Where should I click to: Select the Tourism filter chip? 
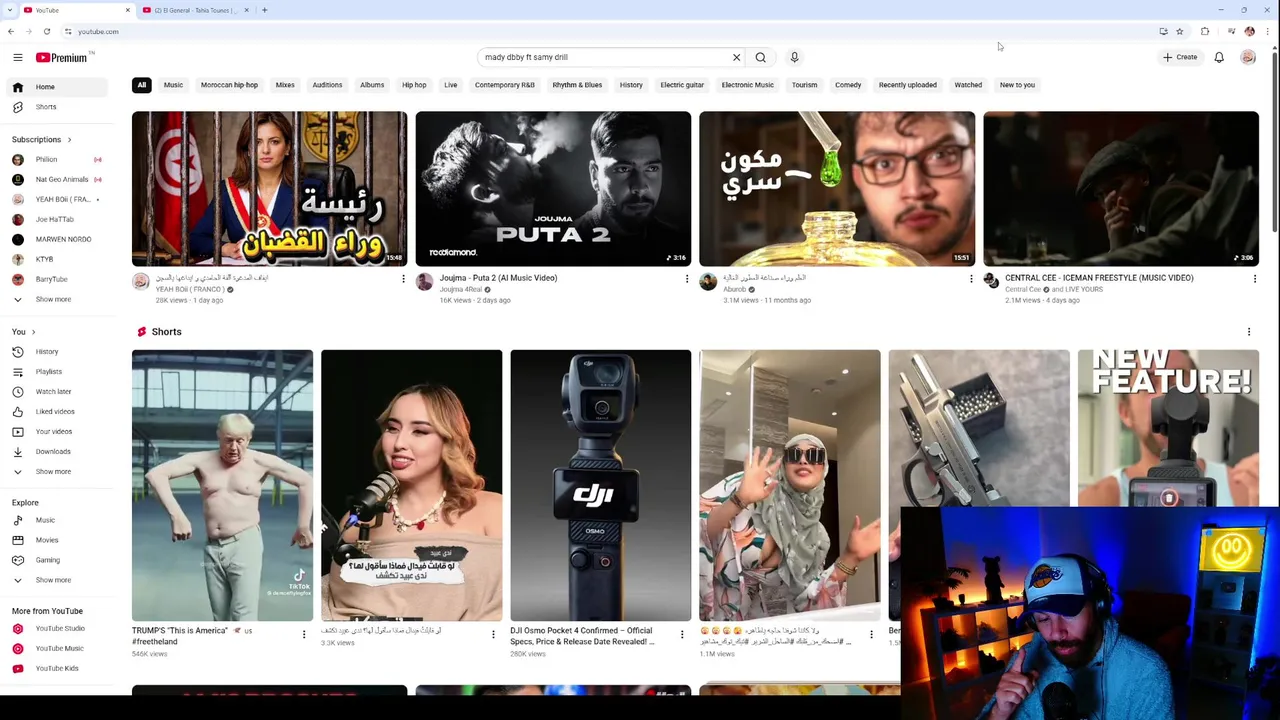pos(804,85)
